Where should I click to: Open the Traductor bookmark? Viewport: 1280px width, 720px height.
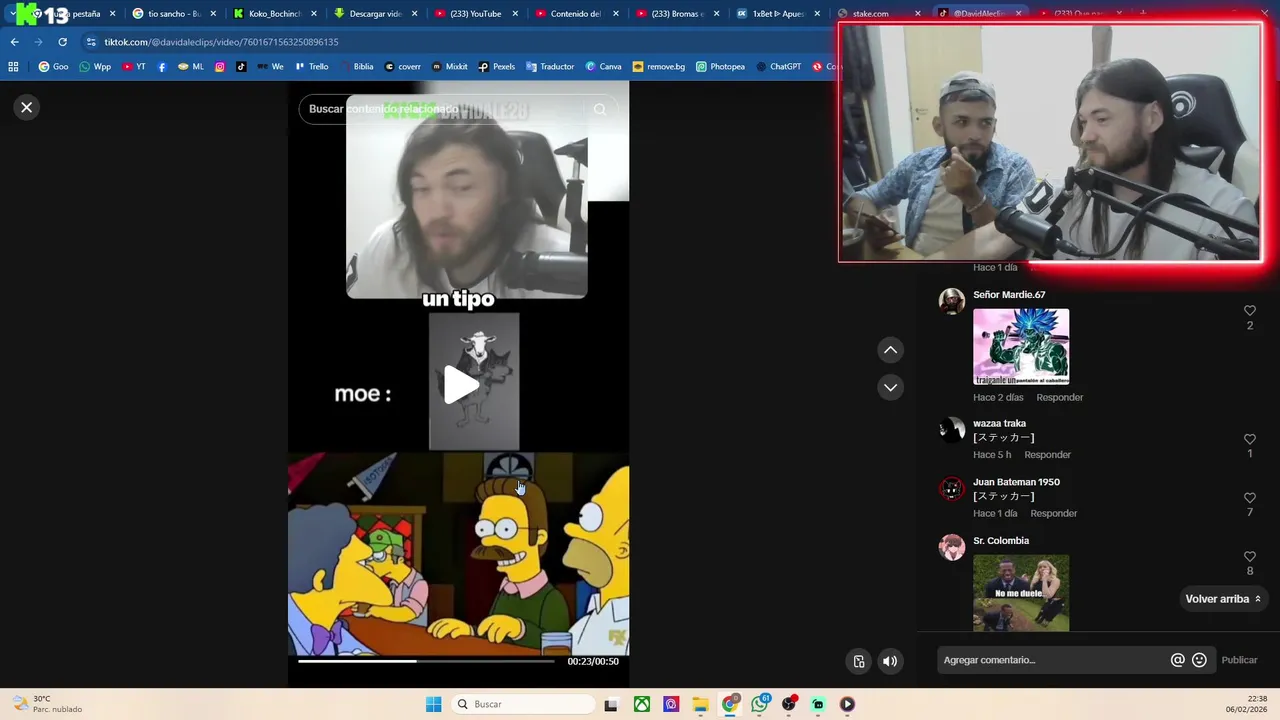549,67
